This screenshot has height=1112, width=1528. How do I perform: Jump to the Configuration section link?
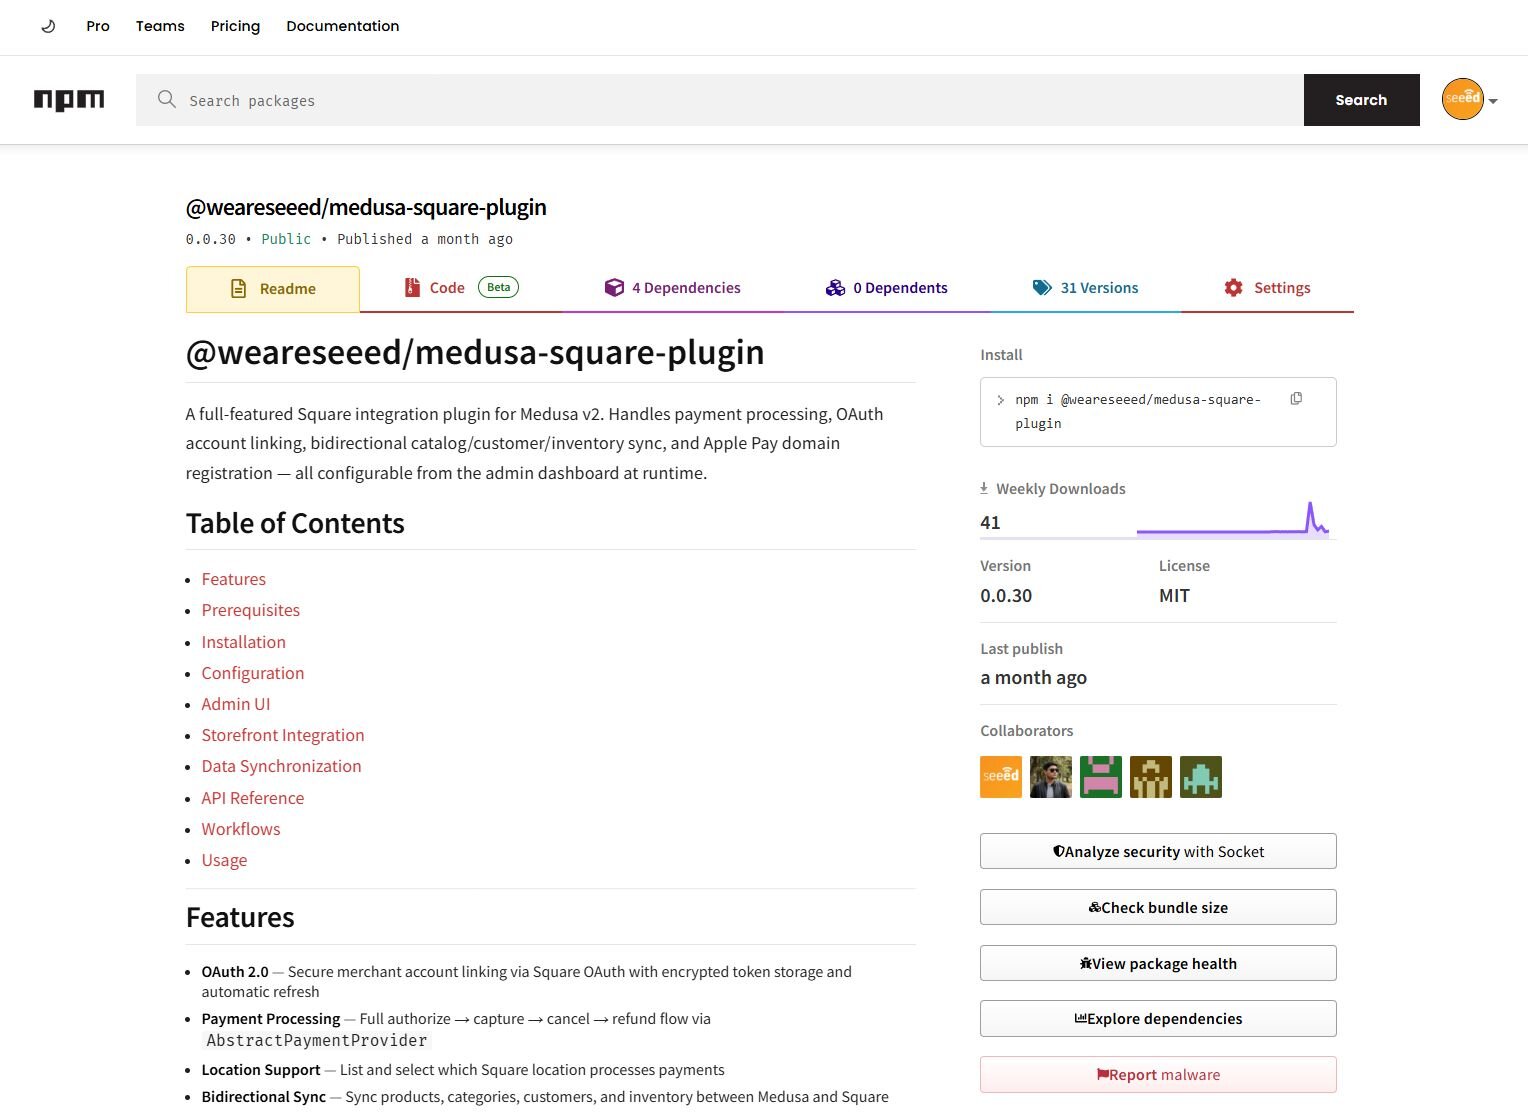coord(253,673)
